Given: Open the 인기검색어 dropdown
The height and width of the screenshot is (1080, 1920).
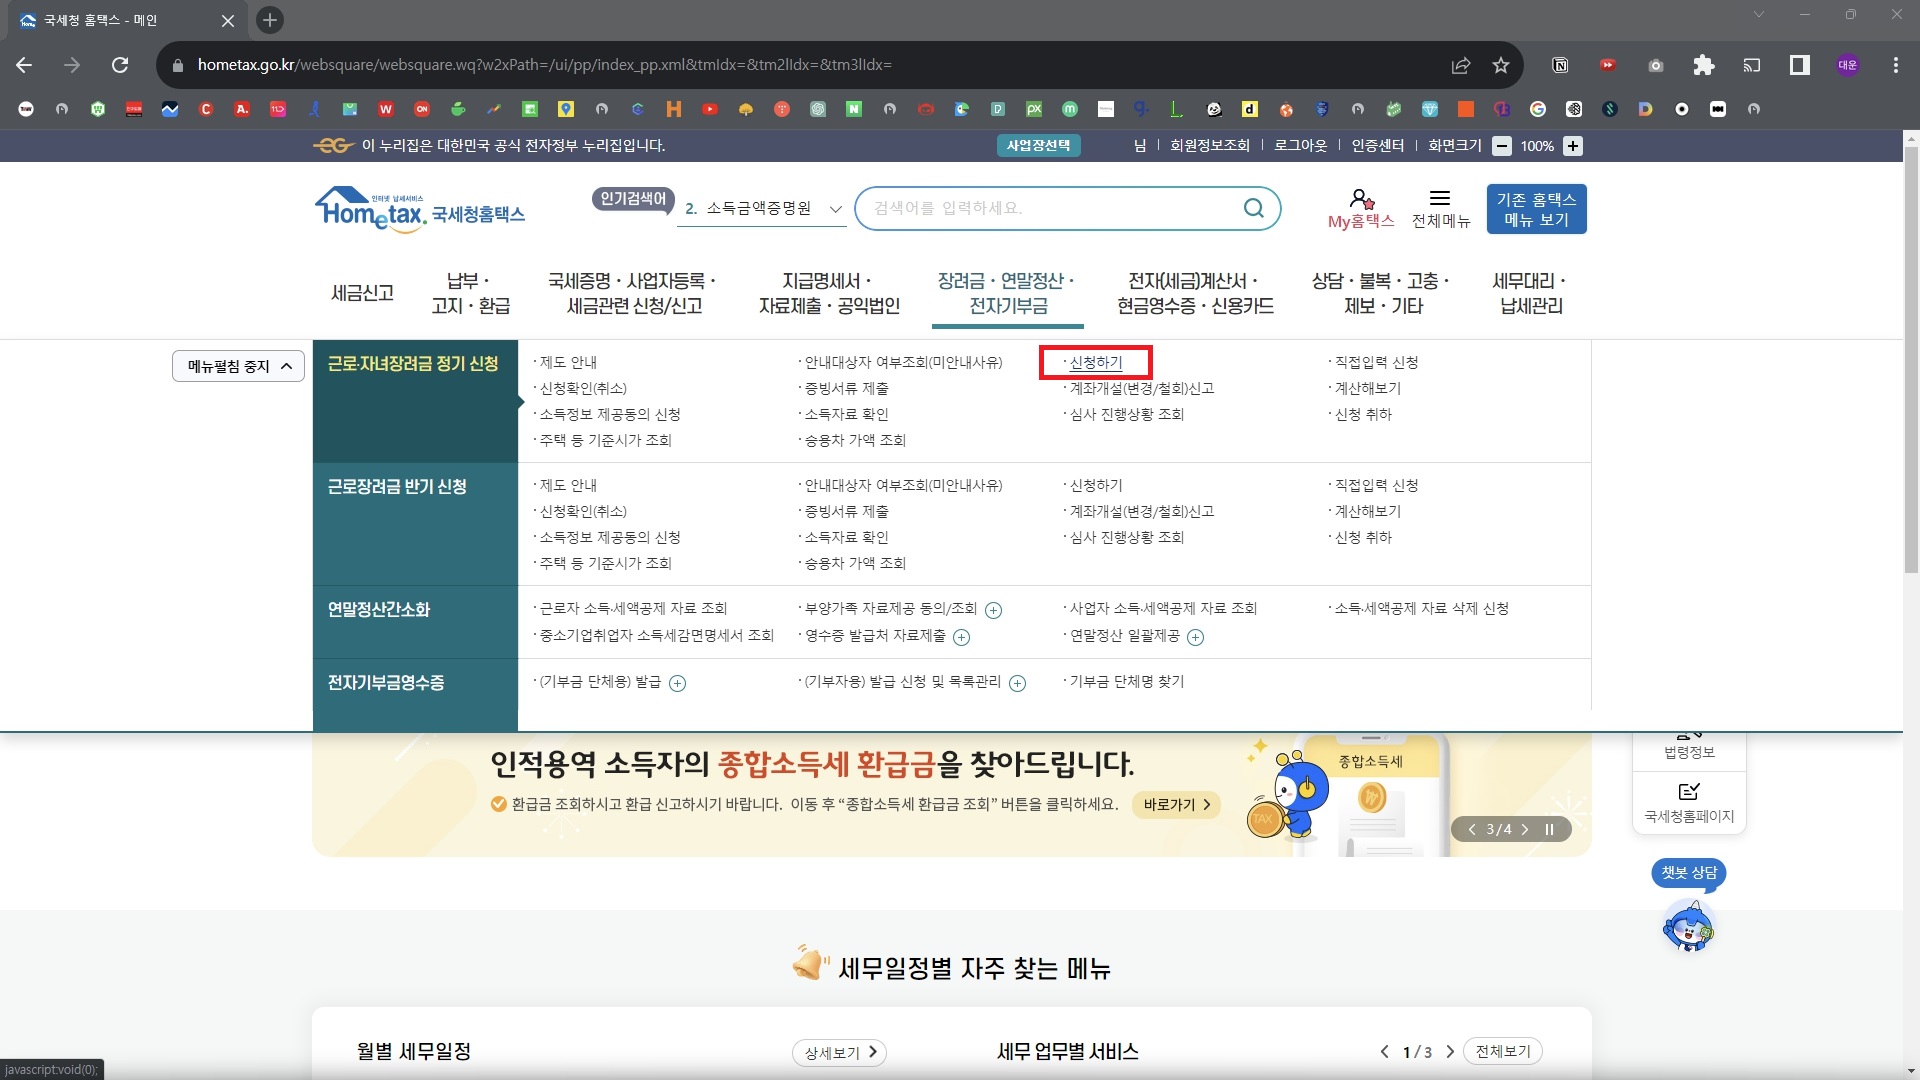Looking at the screenshot, I should coord(836,209).
